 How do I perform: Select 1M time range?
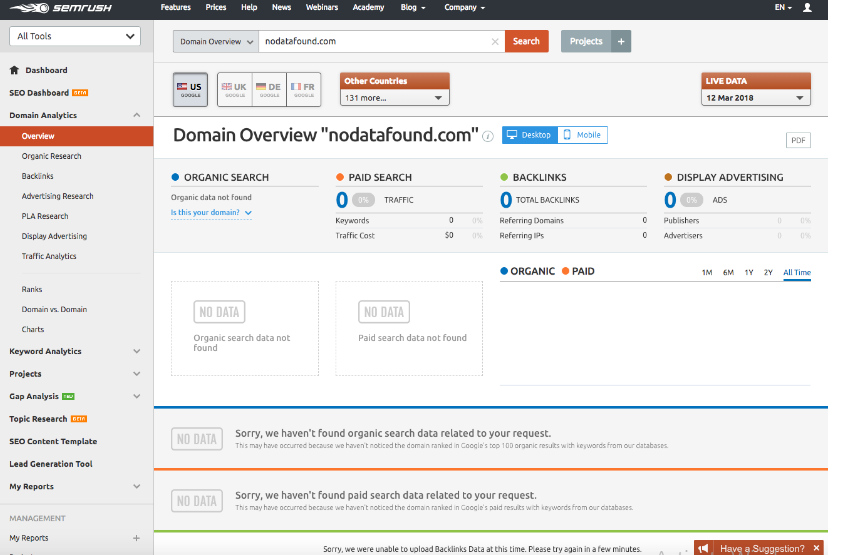707,272
